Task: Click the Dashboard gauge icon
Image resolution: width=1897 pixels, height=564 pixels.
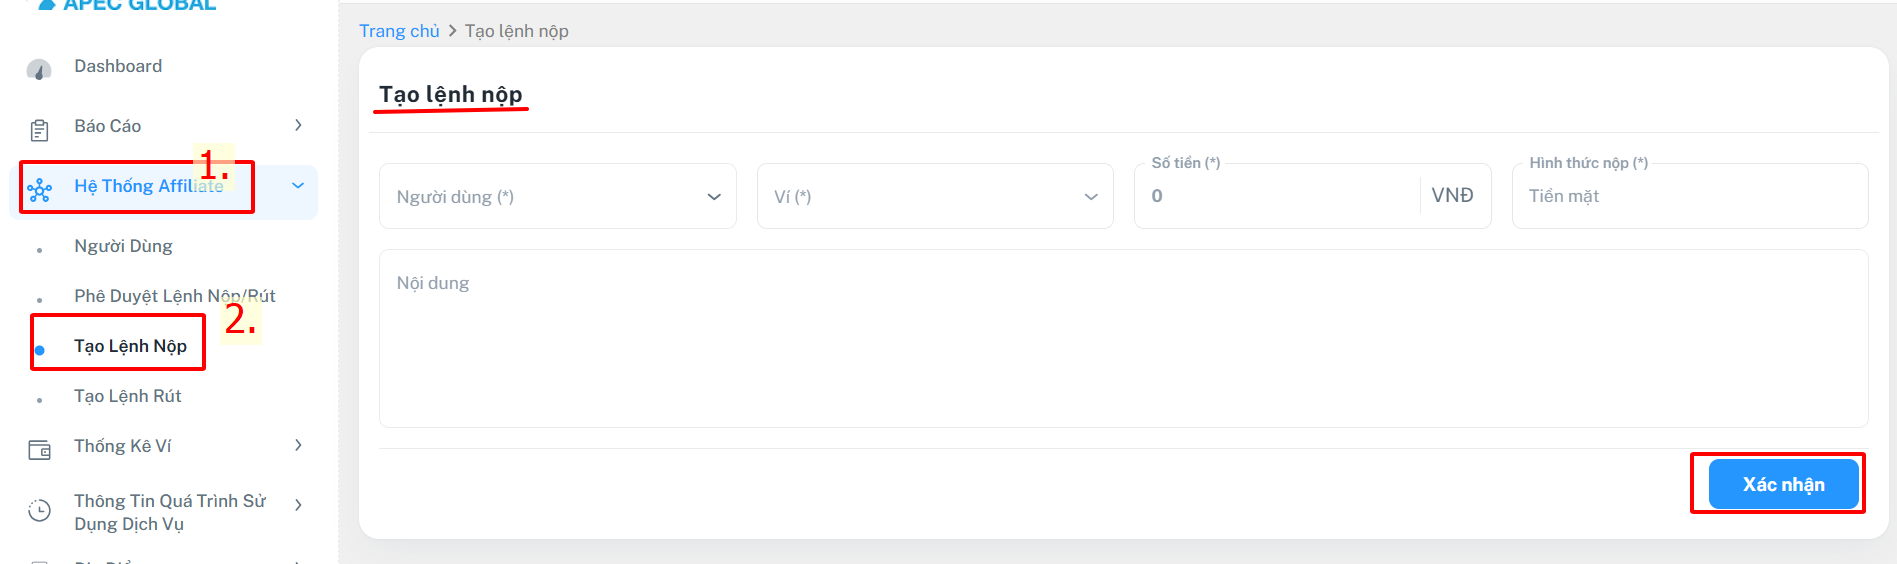Action: point(39,69)
